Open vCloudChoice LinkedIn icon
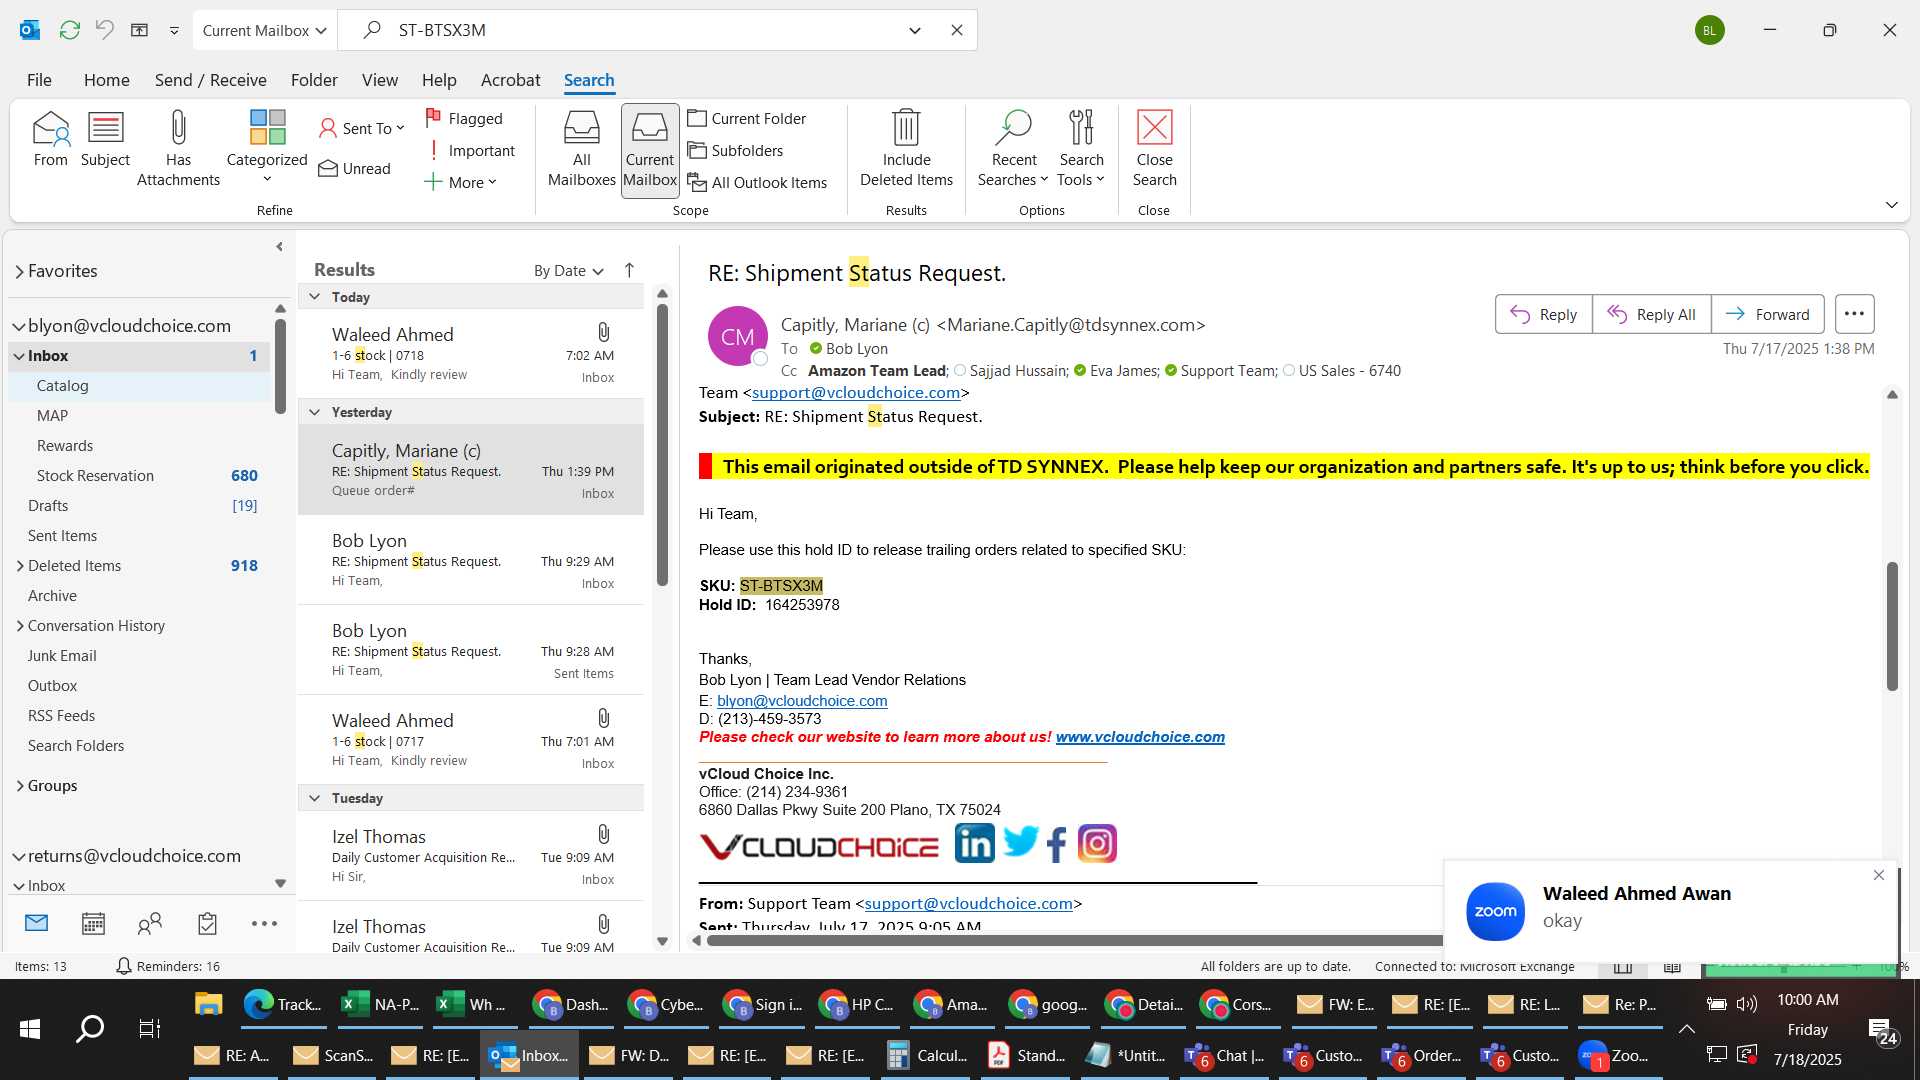This screenshot has width=1920, height=1080. pos(974,843)
